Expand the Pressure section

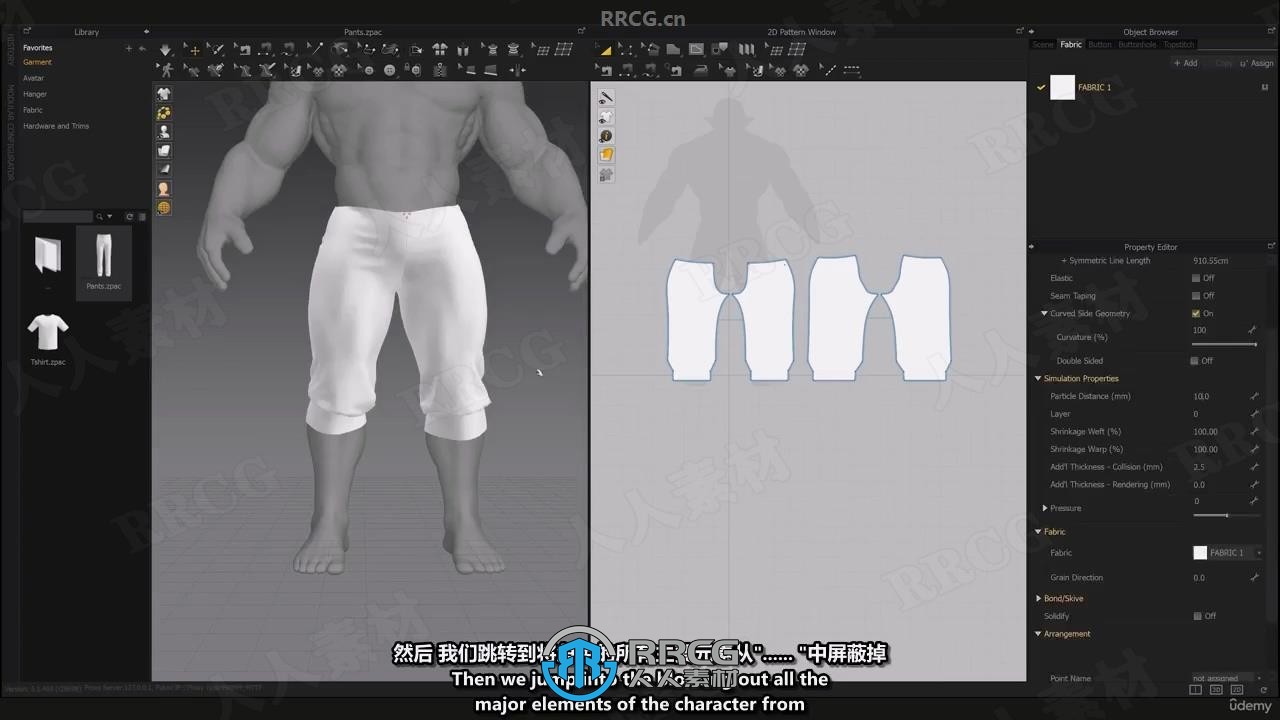(x=1045, y=508)
